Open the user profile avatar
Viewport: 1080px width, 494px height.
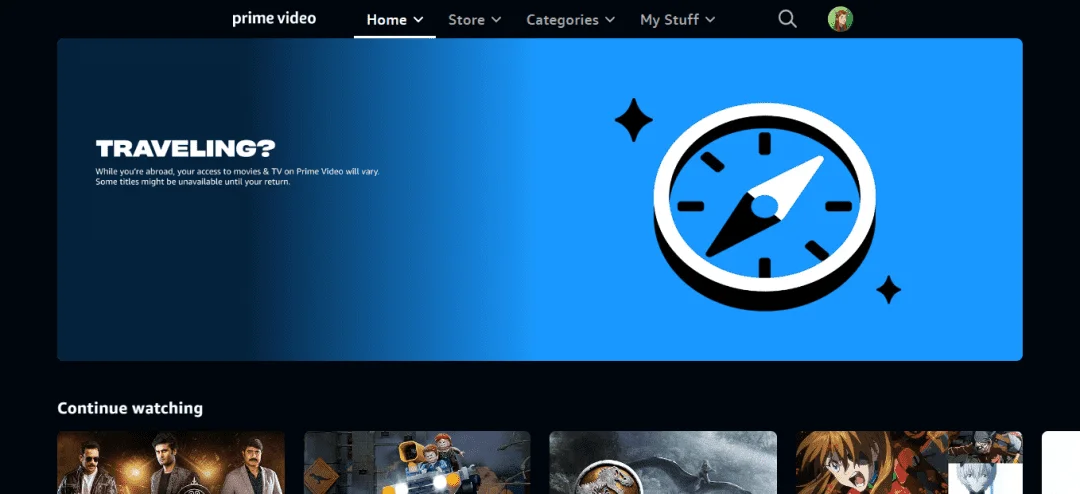(840, 19)
